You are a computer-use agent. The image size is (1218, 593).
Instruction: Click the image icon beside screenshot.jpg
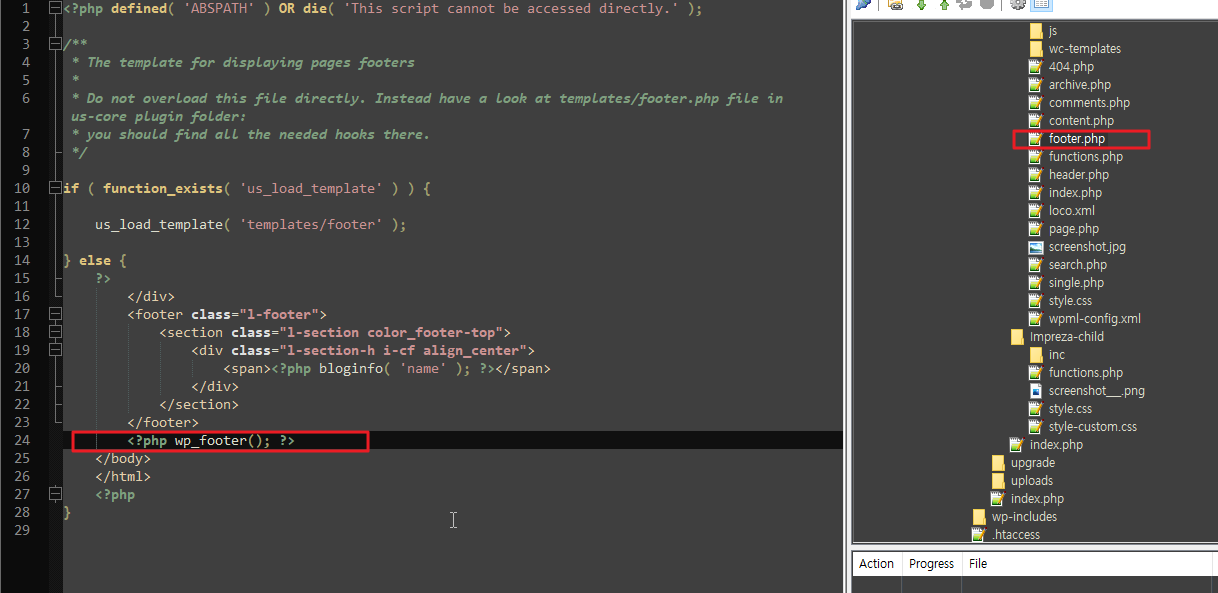[1036, 246]
